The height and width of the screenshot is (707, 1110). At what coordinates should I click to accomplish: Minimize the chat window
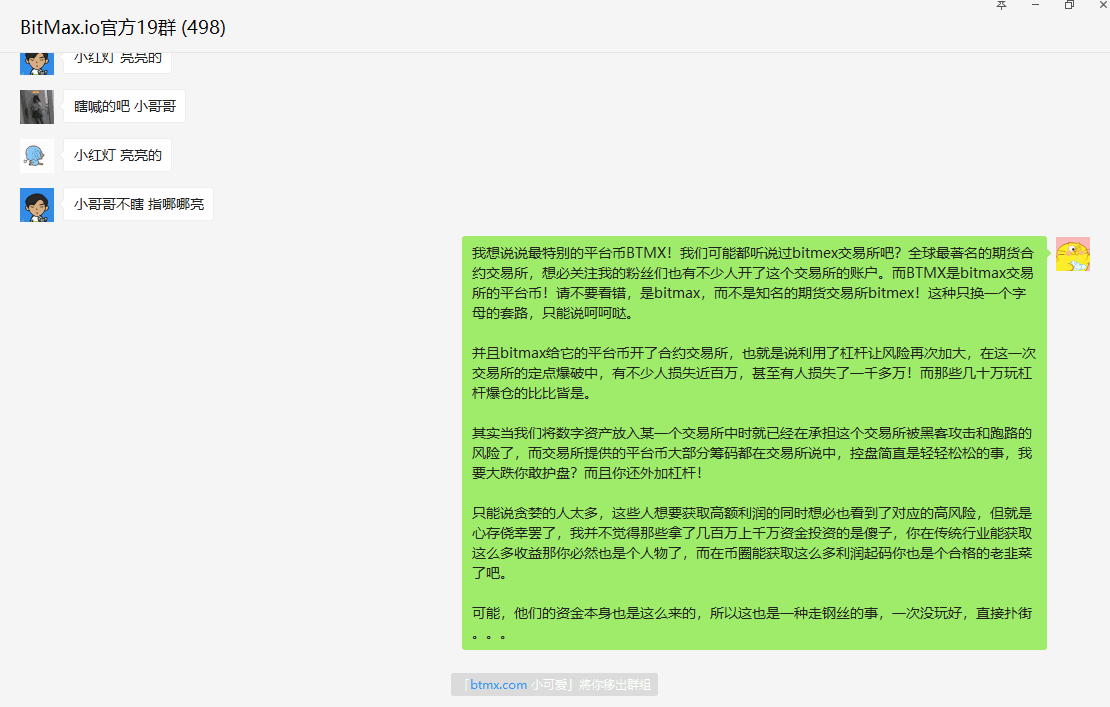point(1035,5)
